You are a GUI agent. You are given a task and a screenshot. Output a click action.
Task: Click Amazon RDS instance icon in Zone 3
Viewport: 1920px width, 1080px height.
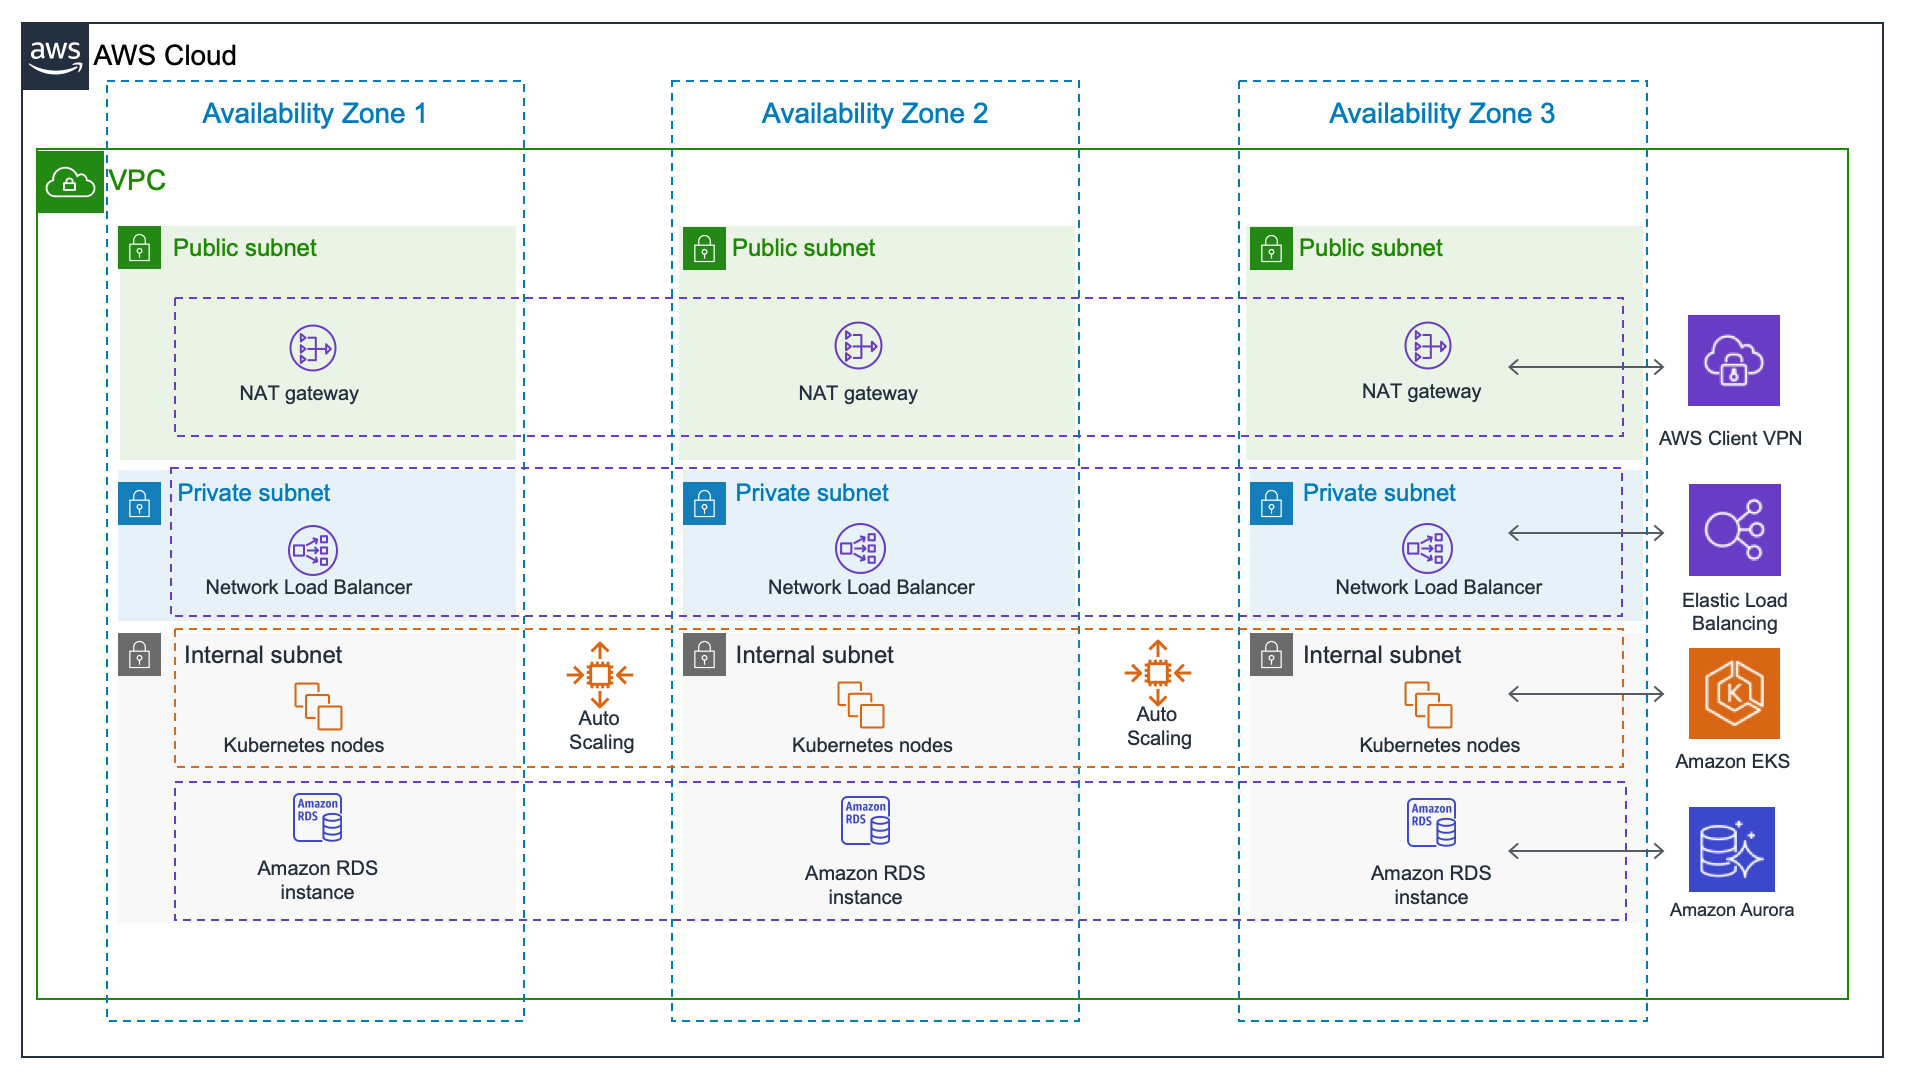[x=1431, y=823]
